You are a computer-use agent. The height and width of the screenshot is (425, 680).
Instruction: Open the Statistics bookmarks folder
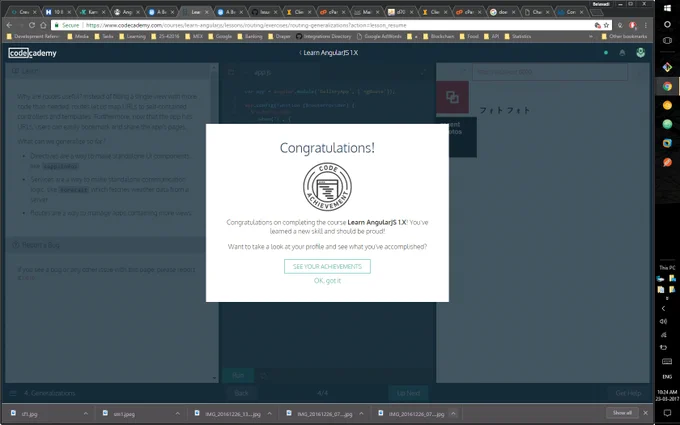pos(518,36)
